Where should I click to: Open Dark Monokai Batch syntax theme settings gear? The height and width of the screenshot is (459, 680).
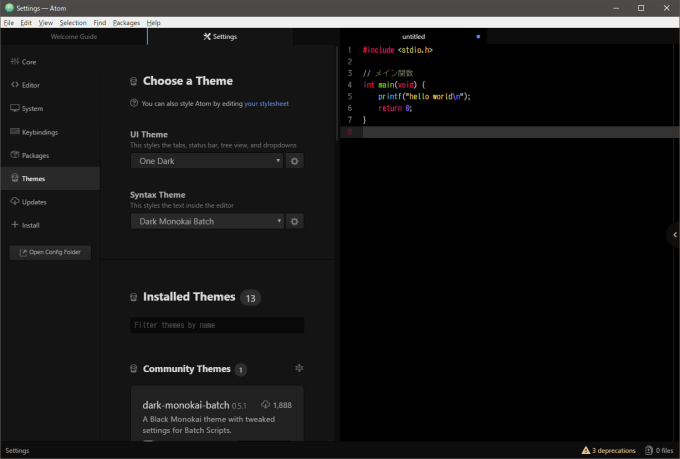point(294,221)
